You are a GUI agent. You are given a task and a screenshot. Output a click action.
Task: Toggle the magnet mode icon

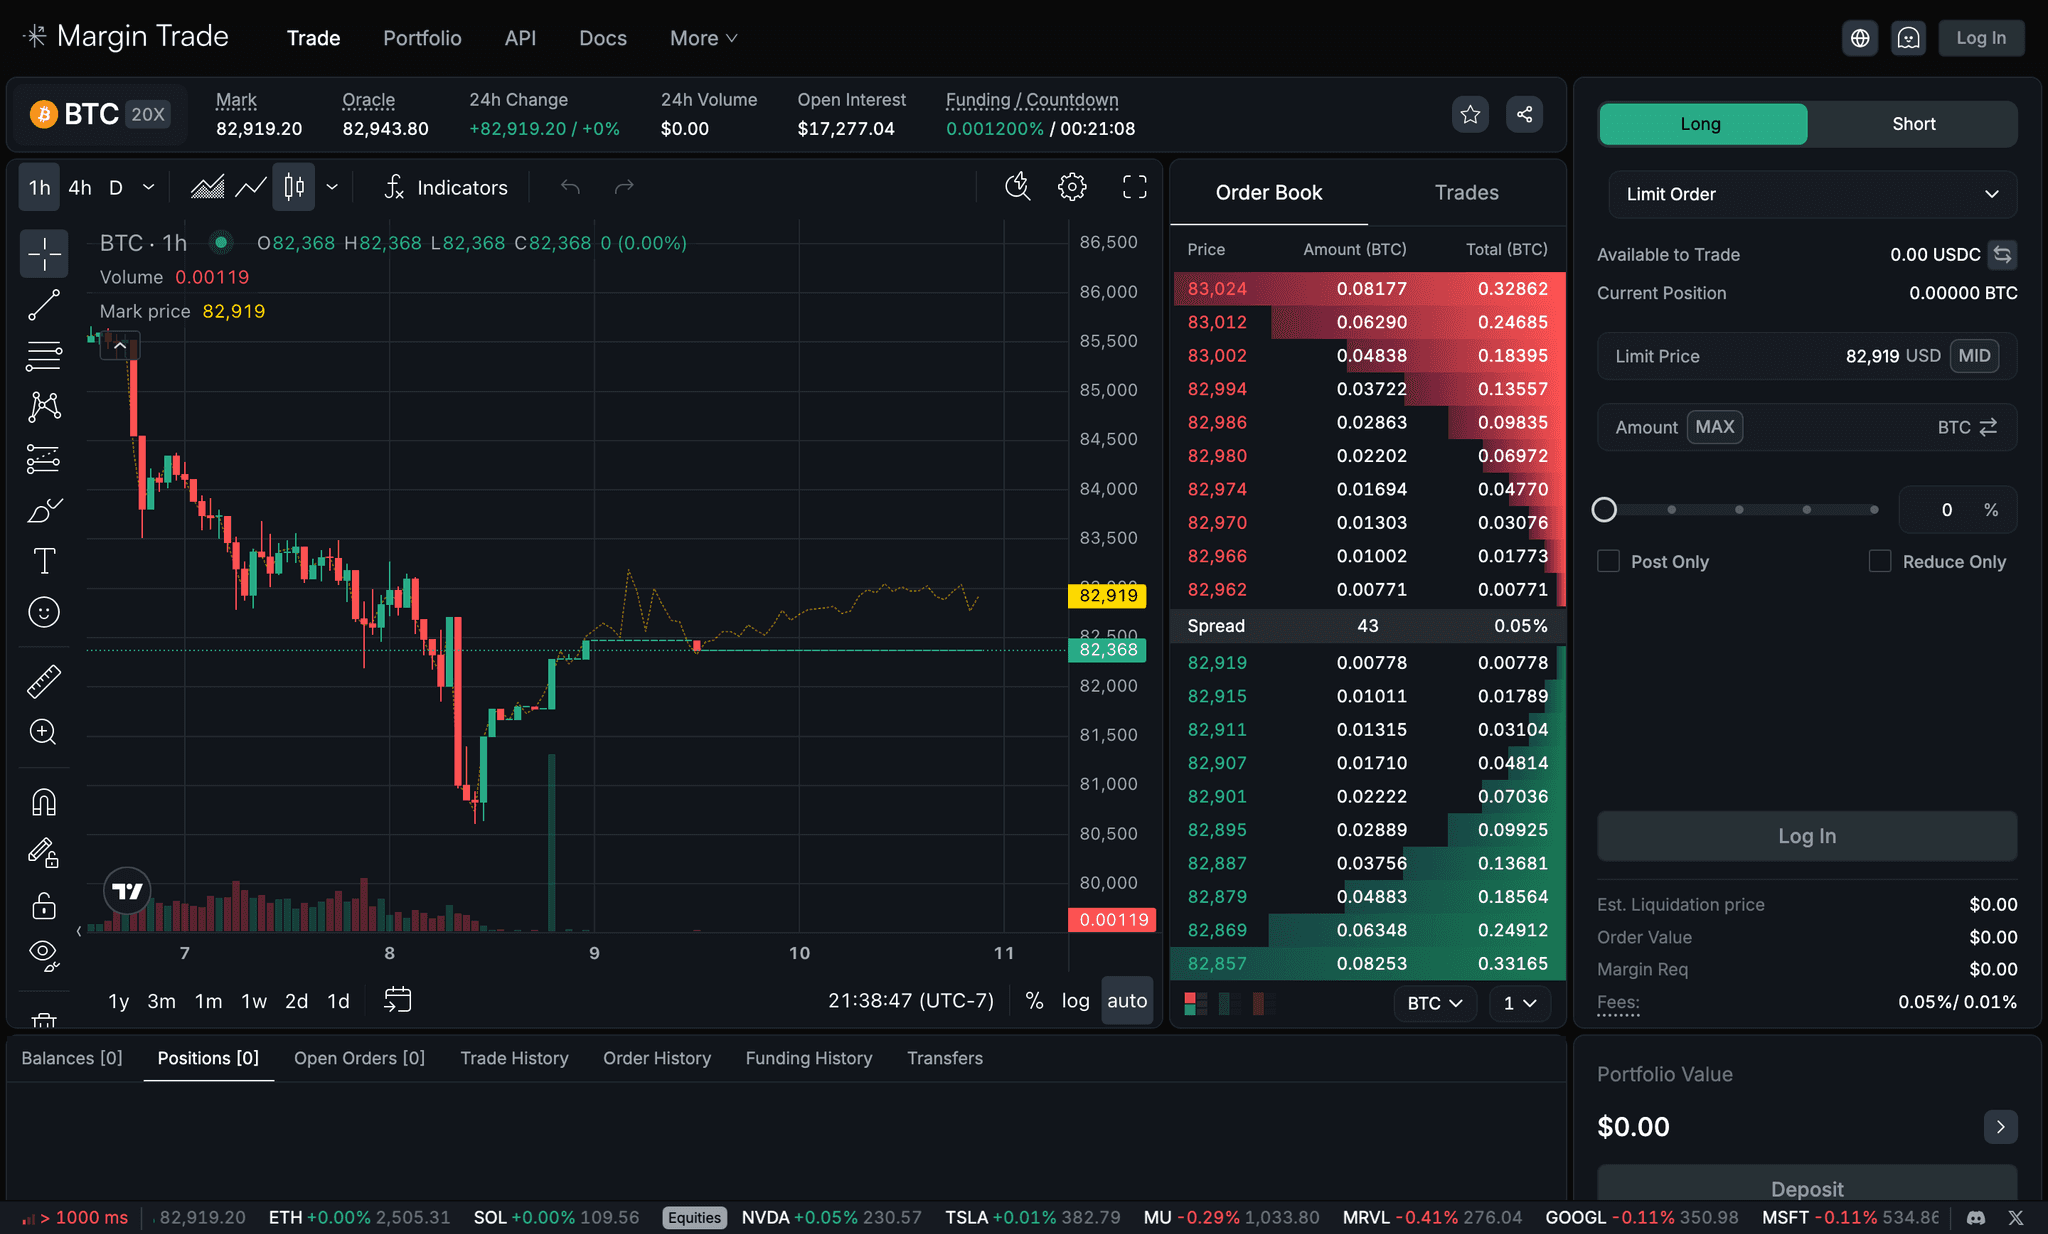[x=44, y=802]
